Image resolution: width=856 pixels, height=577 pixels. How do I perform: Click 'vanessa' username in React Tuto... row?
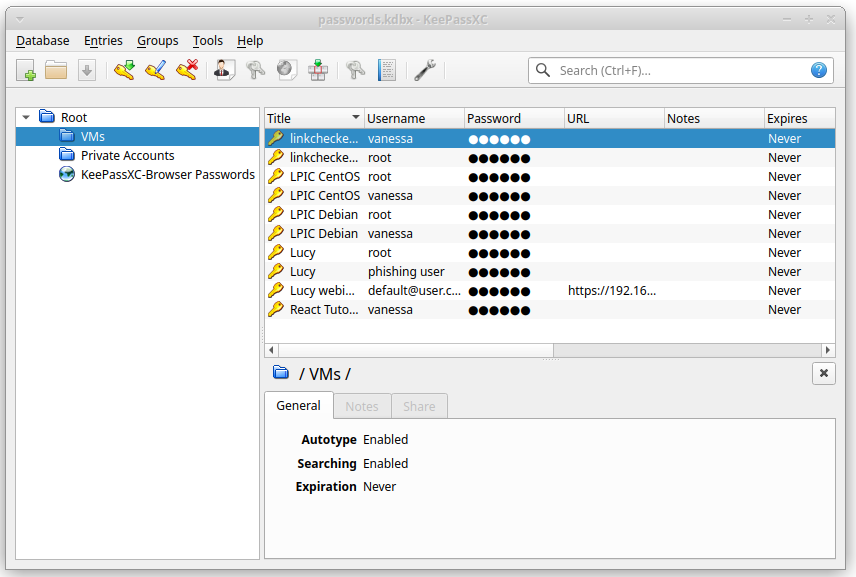pos(390,310)
